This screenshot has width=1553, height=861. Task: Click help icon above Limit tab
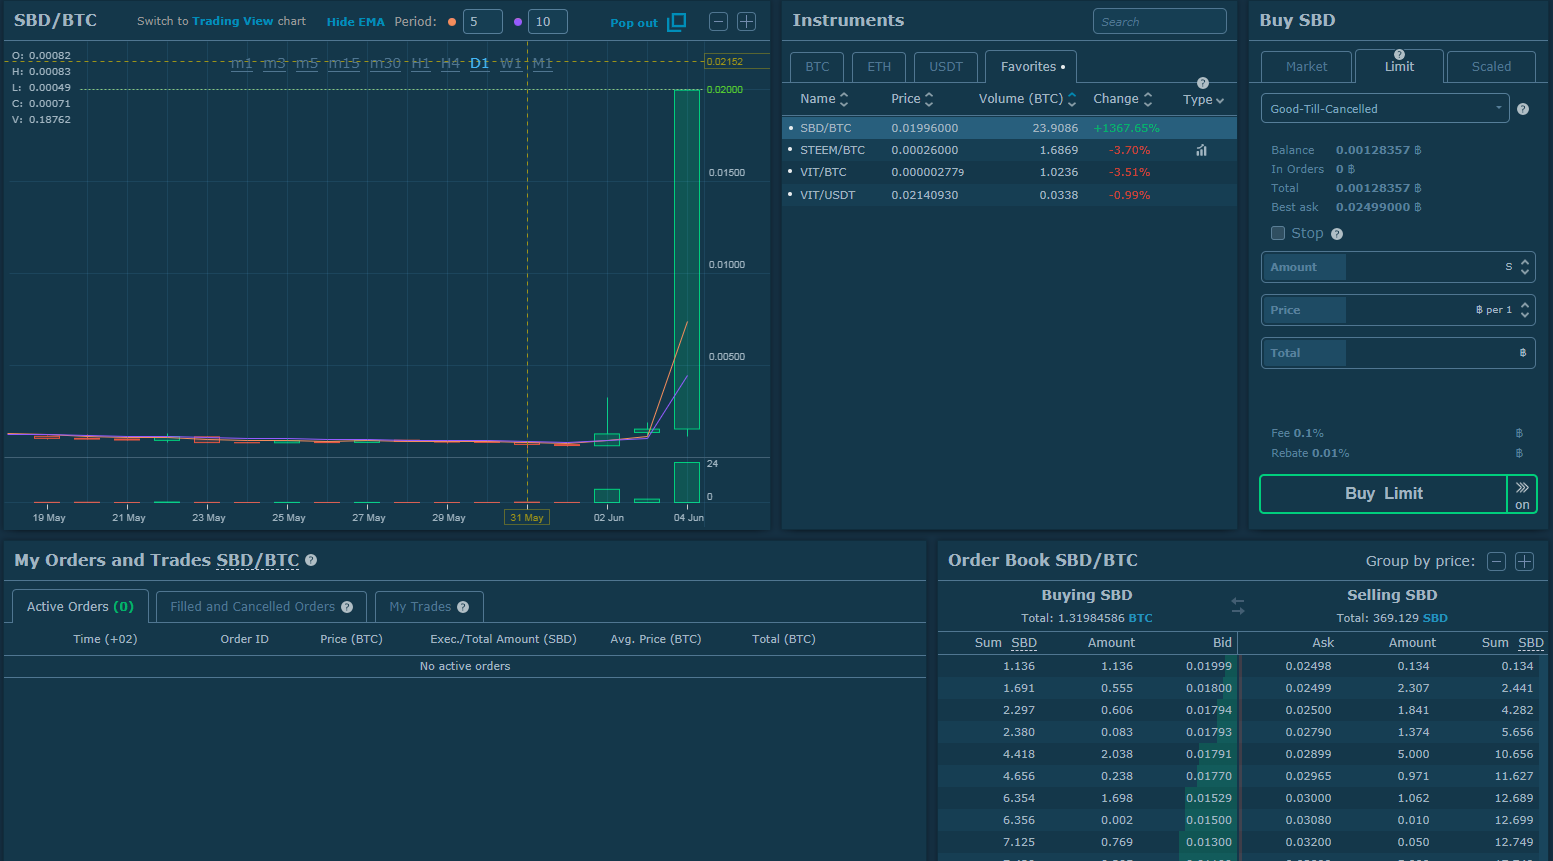(x=1399, y=55)
